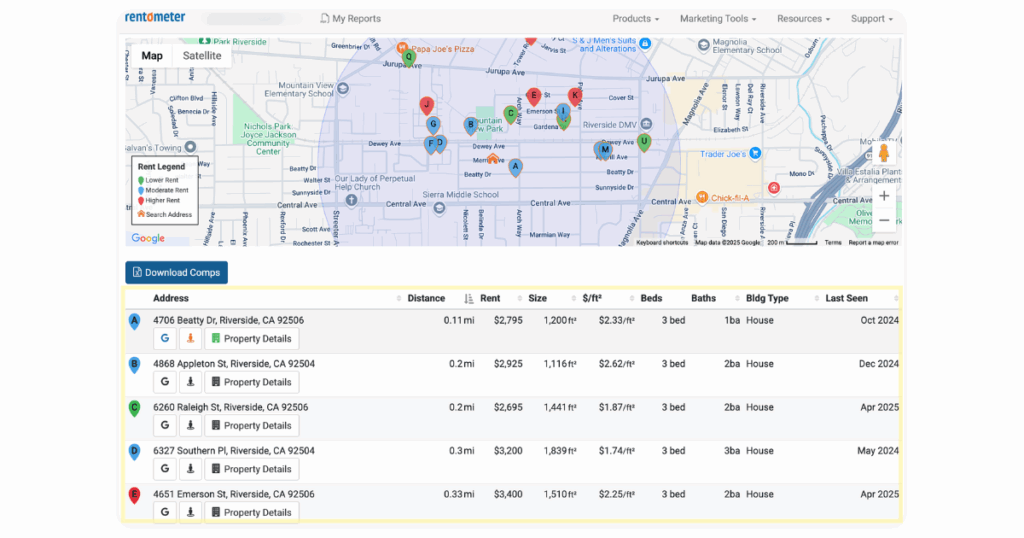Switch map to Satellite view
This screenshot has width=1024, height=538.
(202, 56)
